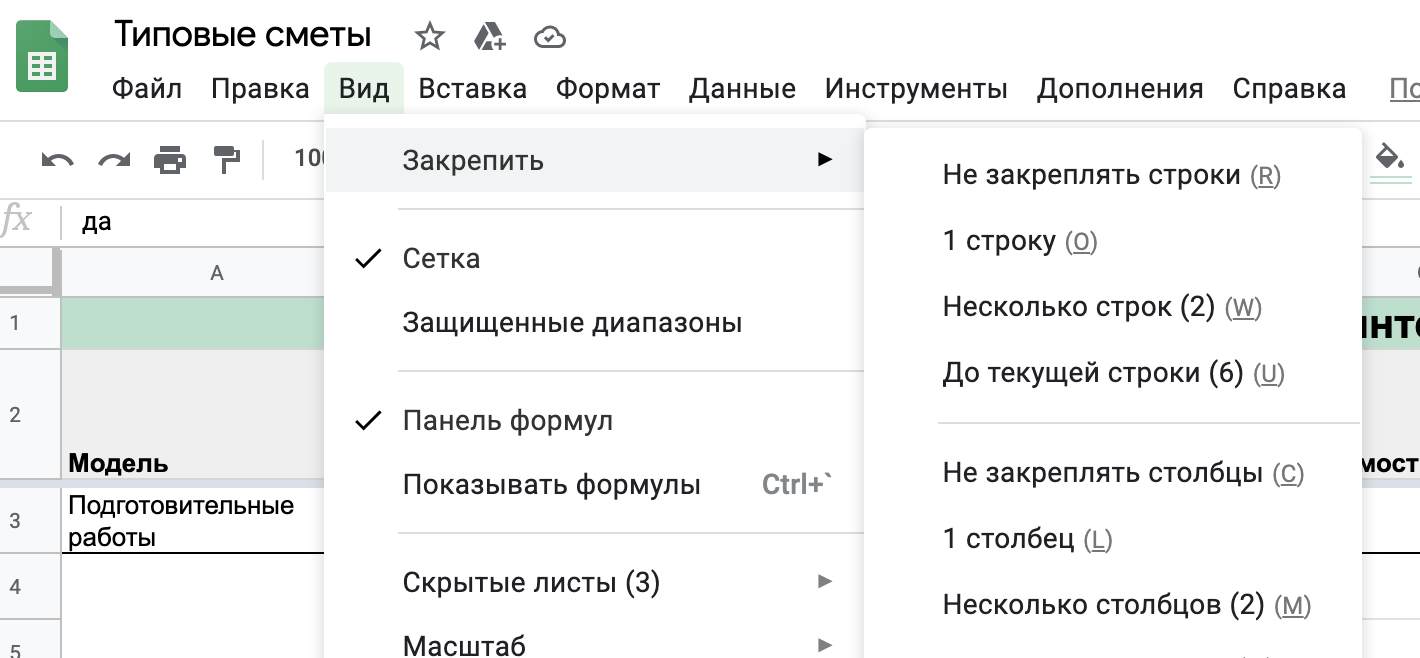Star the document Типовые сметы
The height and width of the screenshot is (658, 1420).
[429, 37]
